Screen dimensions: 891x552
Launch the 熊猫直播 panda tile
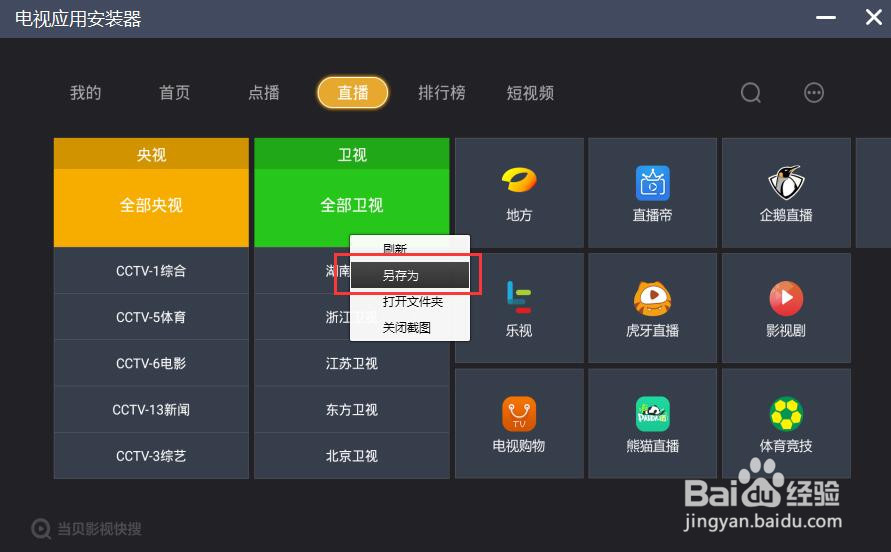coord(652,424)
